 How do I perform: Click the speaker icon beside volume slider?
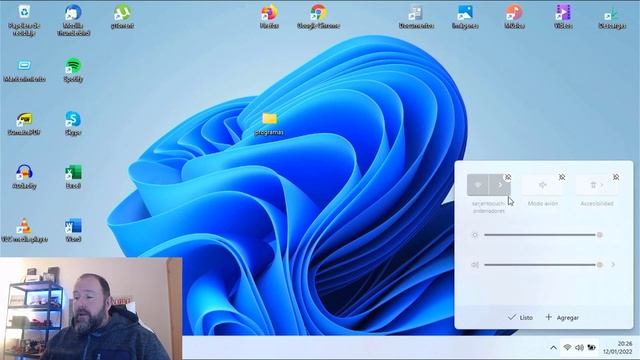point(475,264)
